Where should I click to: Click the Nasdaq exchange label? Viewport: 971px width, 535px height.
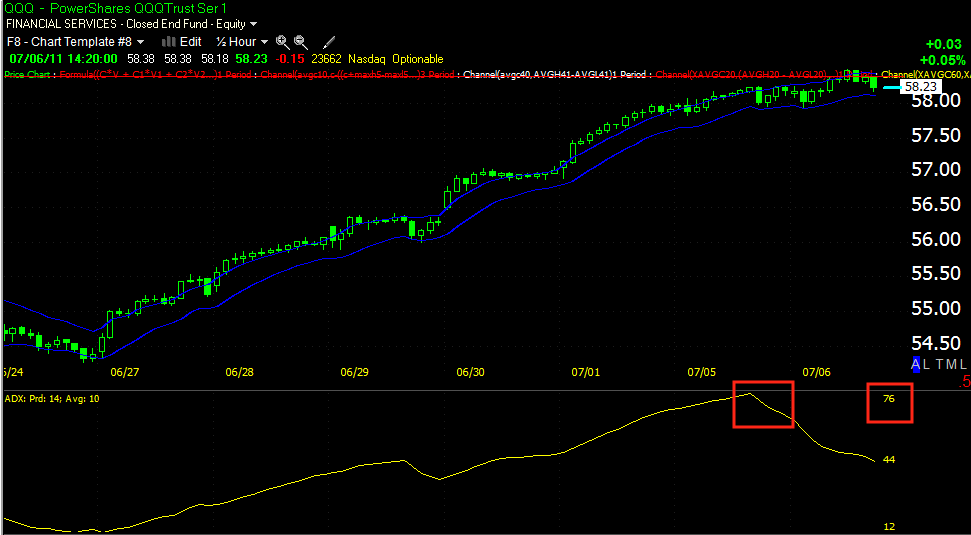(365, 59)
